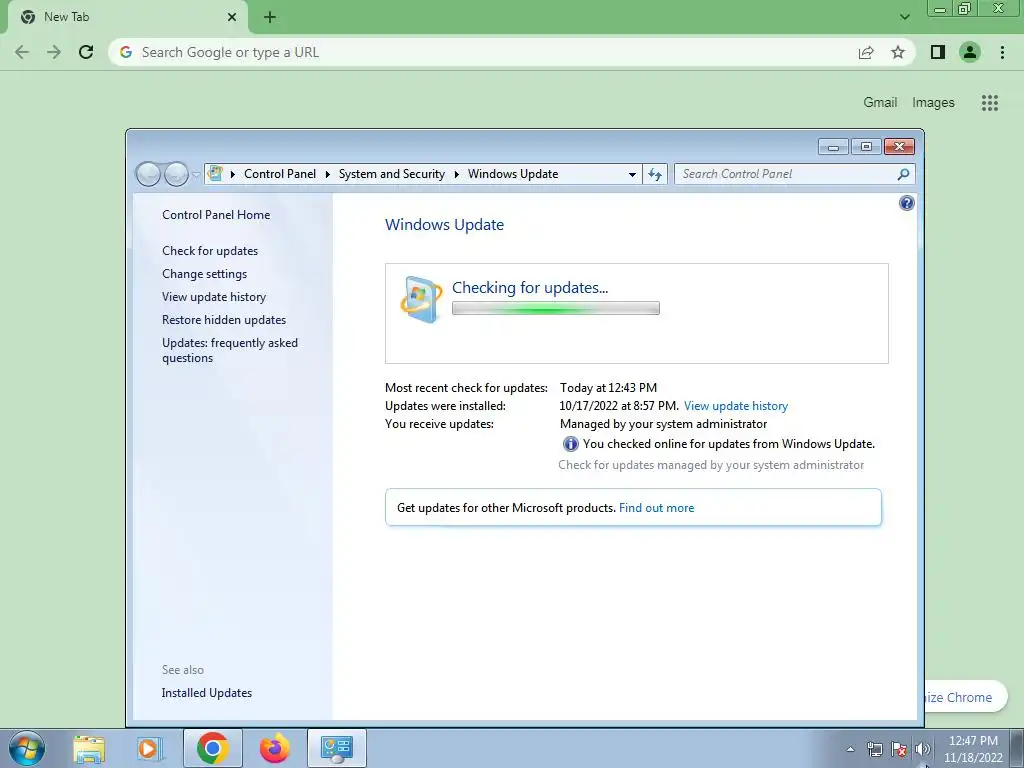Click Check for updates in sidebar
This screenshot has width=1024, height=768.
pos(210,251)
